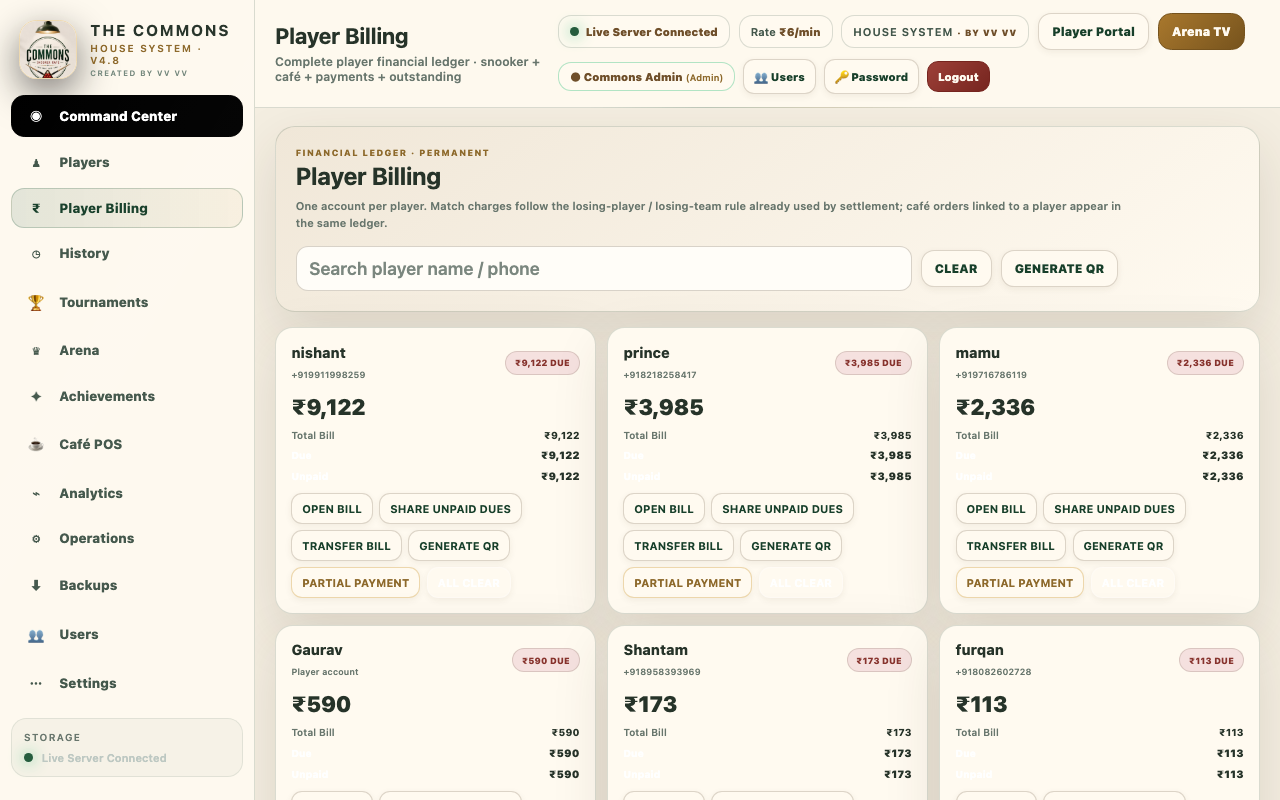Viewport: 1280px width, 800px height.
Task: Click the sidebar Users people icon
Action: coord(36,634)
